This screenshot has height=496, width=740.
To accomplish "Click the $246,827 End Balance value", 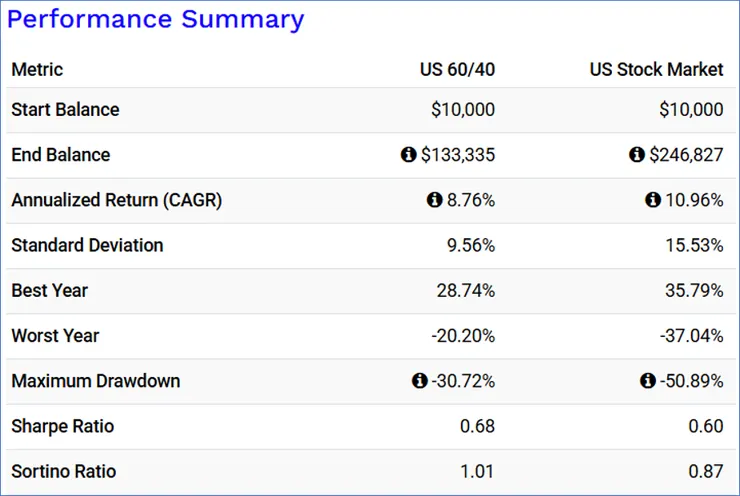I will pos(686,155).
